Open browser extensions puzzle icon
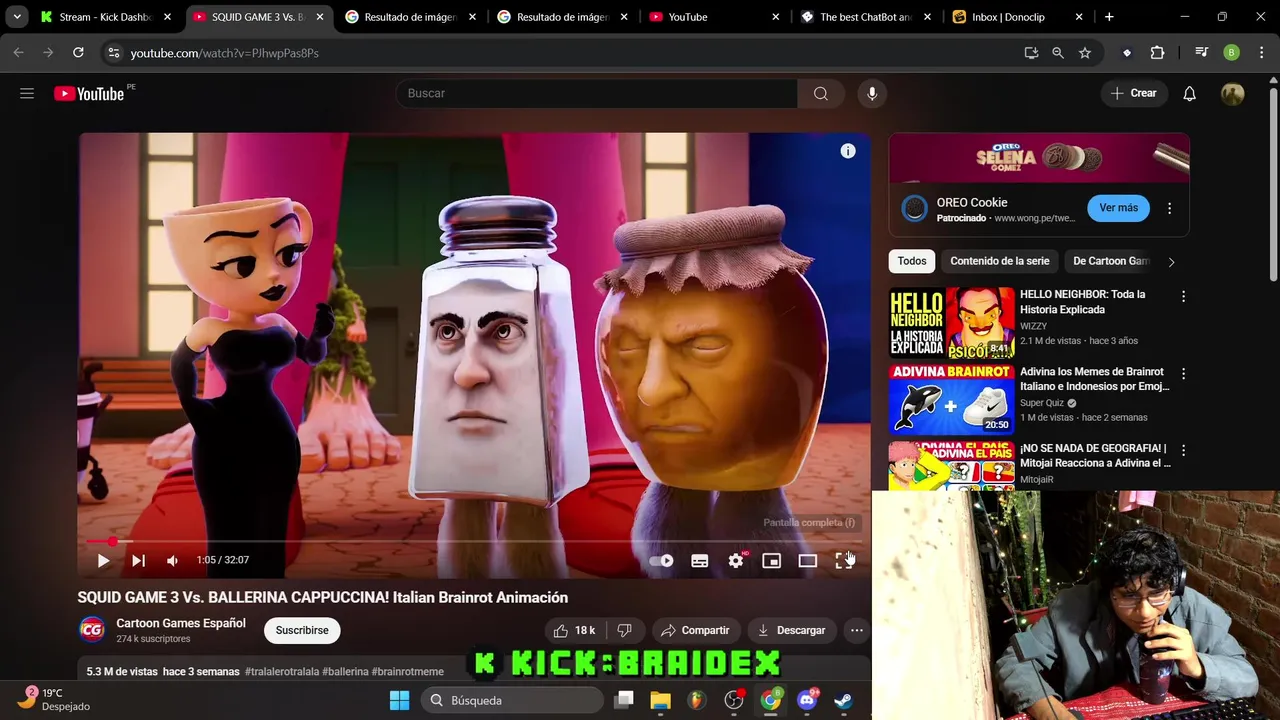The width and height of the screenshot is (1280, 720). 1157,53
